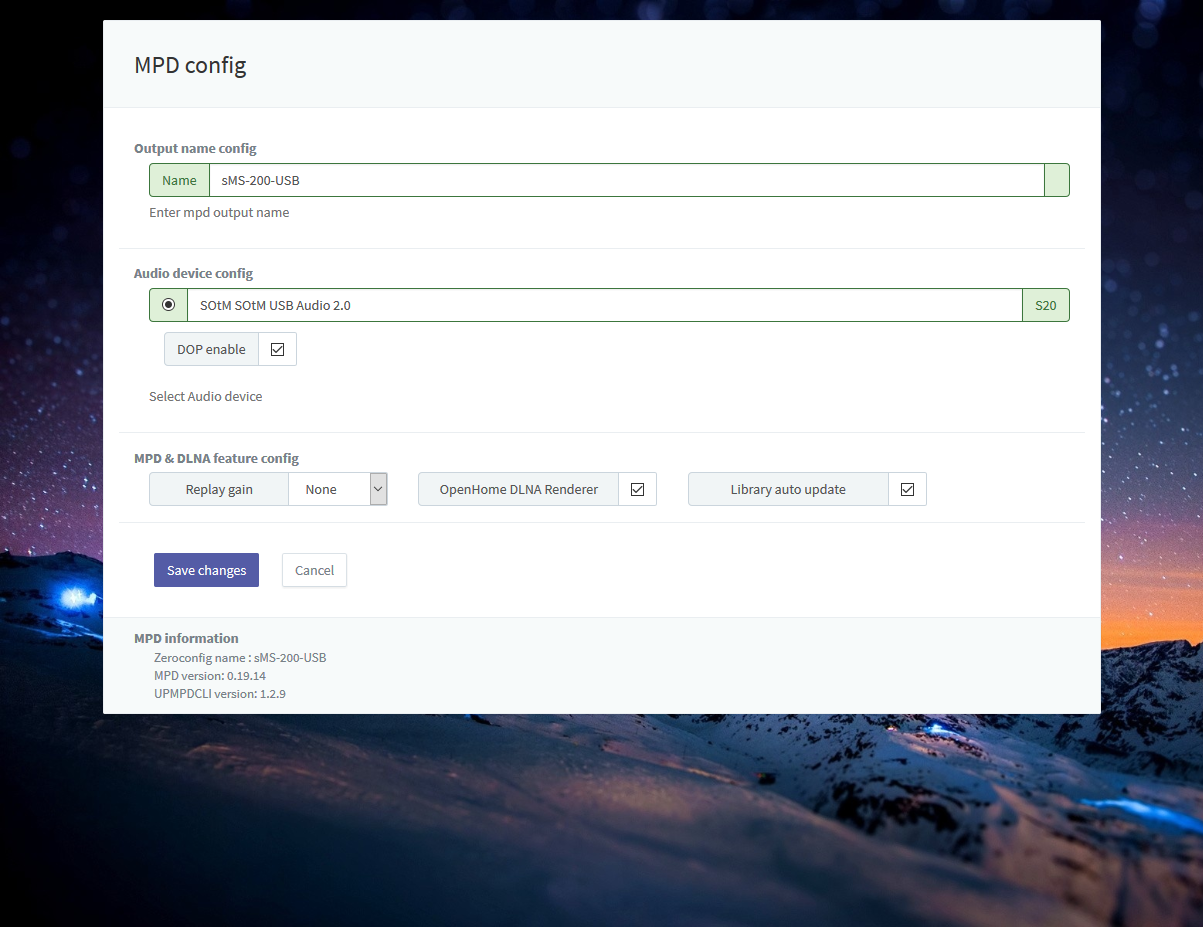This screenshot has height=927, width=1203.
Task: Click the Replay gain label
Action: pos(219,489)
